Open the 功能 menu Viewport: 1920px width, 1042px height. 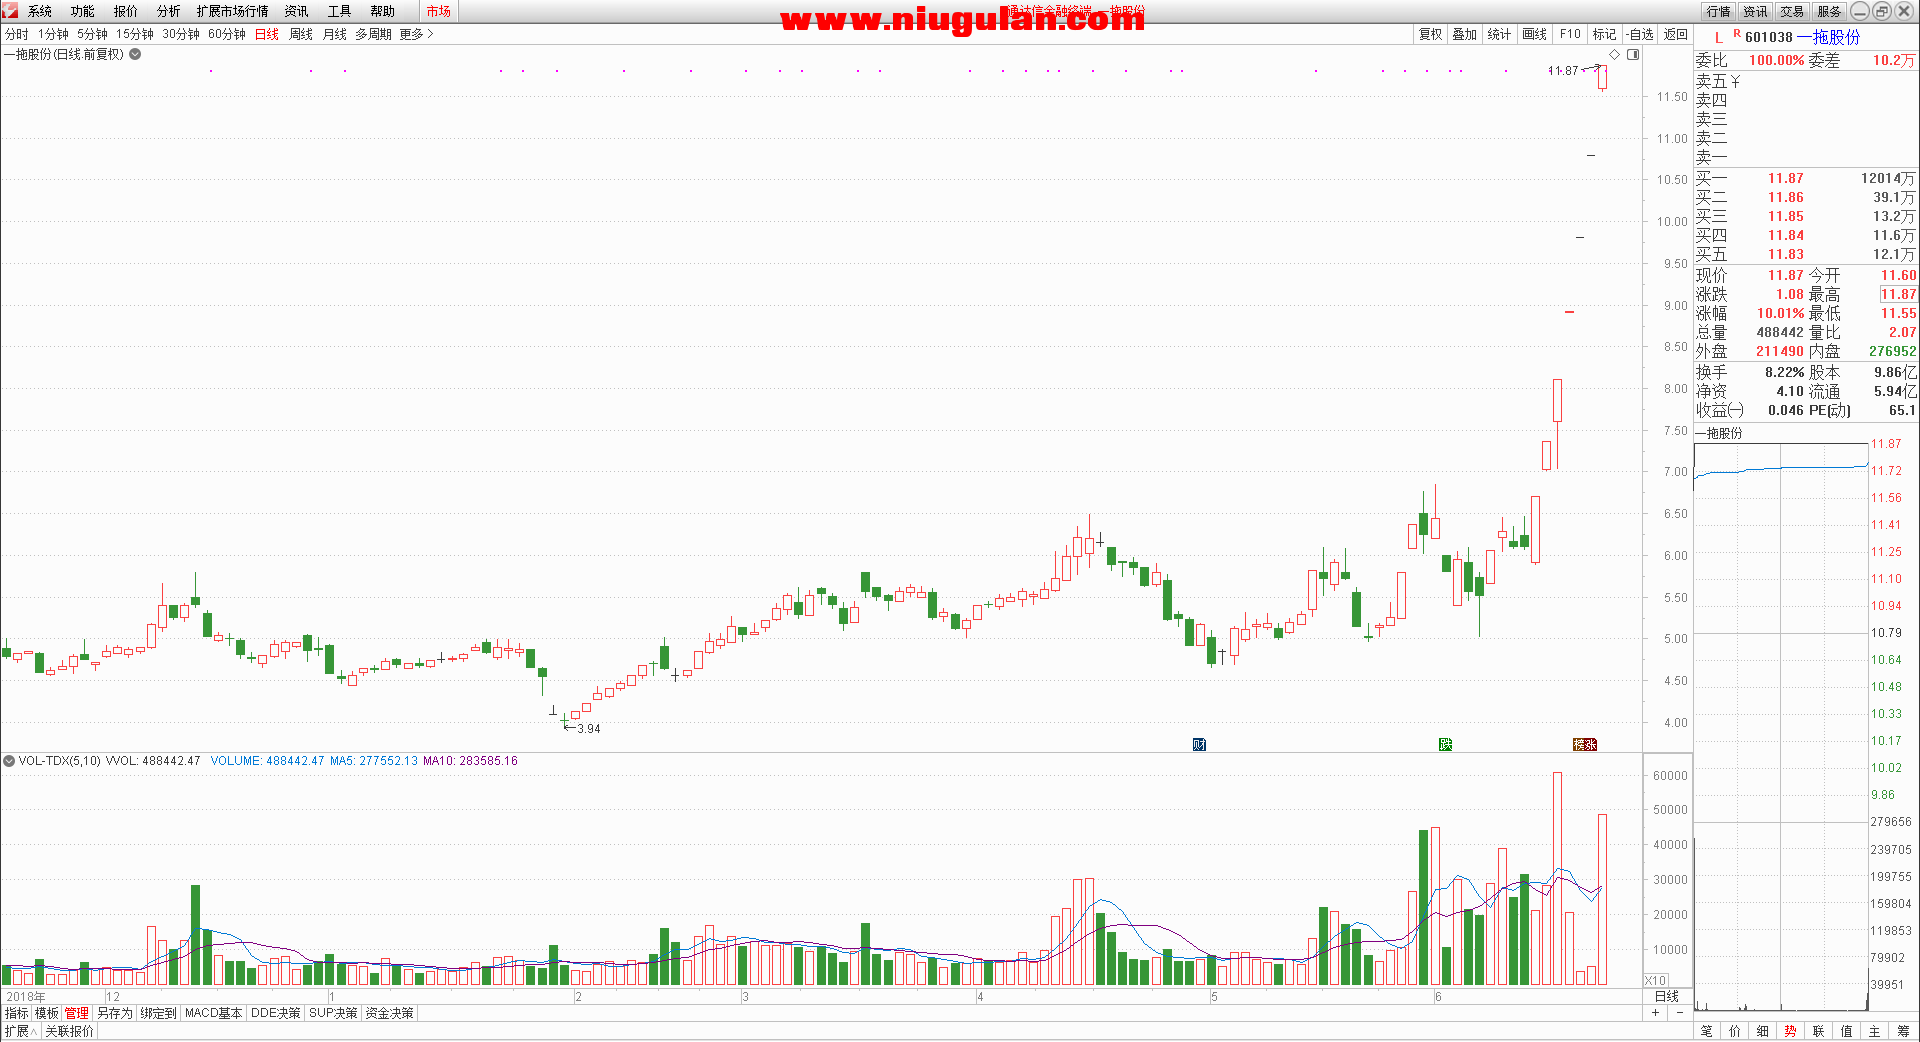tap(83, 11)
